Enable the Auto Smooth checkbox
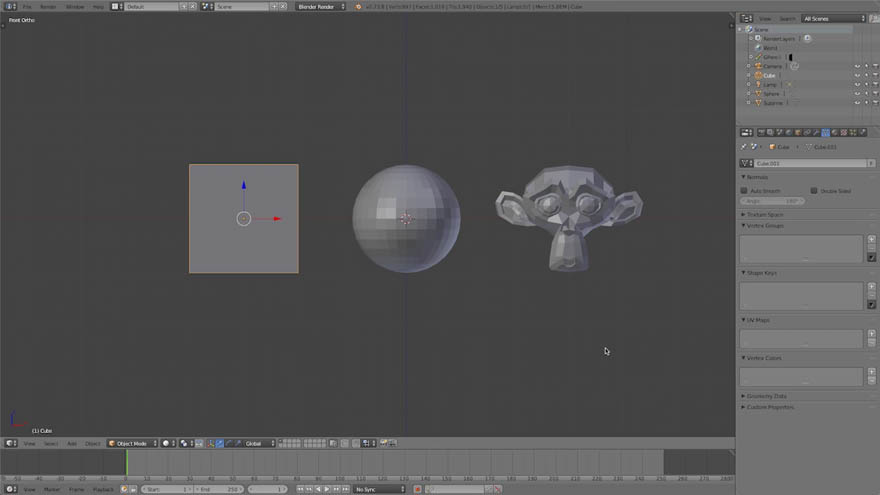 (x=744, y=191)
